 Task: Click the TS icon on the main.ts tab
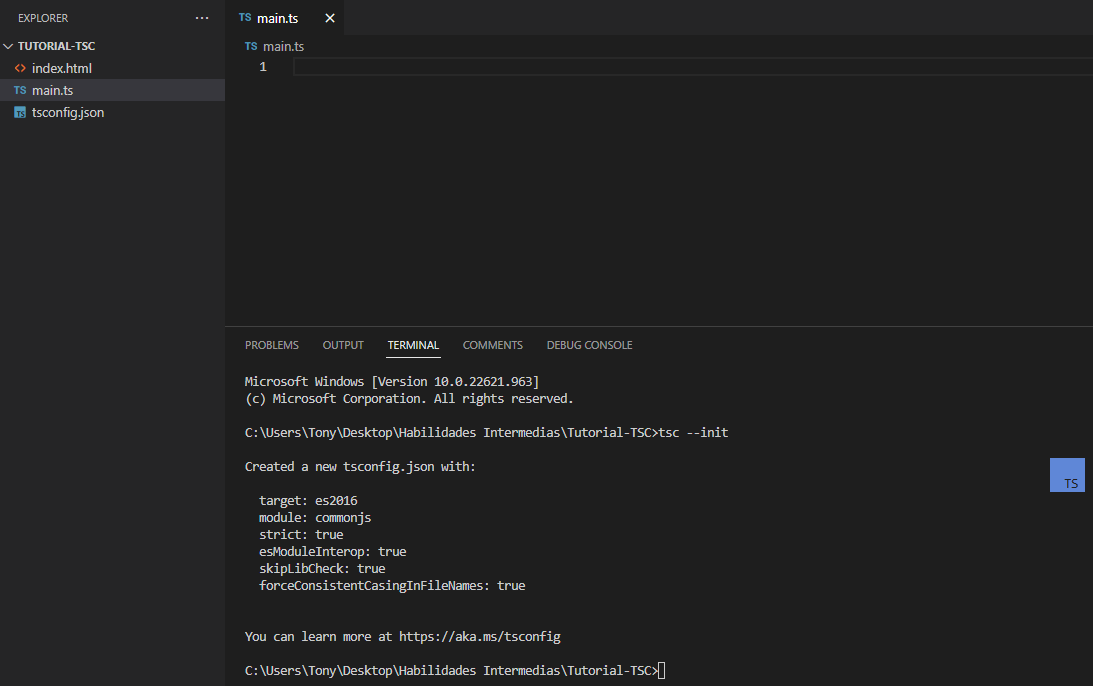point(245,18)
